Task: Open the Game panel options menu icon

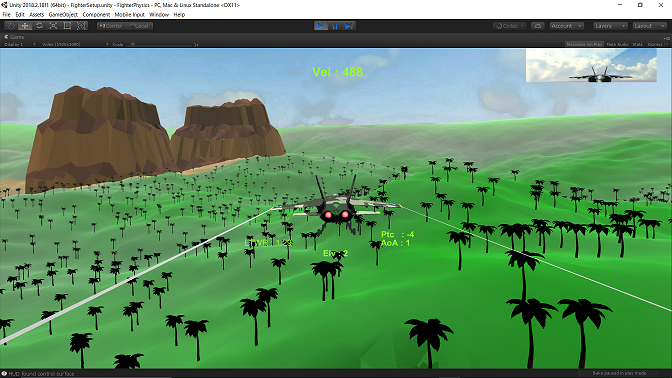Action: click(666, 38)
